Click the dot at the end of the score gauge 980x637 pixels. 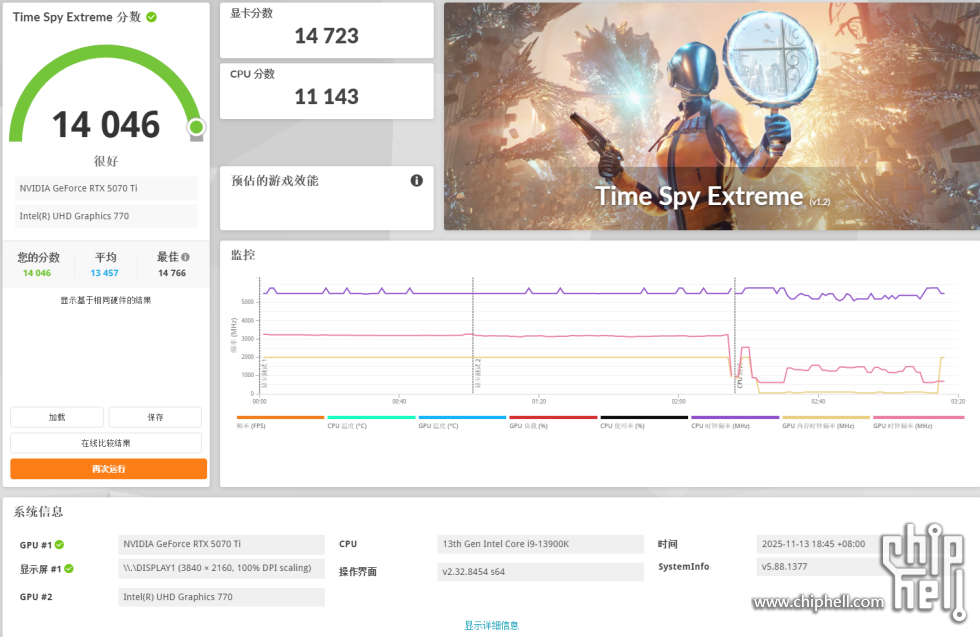[x=196, y=128]
